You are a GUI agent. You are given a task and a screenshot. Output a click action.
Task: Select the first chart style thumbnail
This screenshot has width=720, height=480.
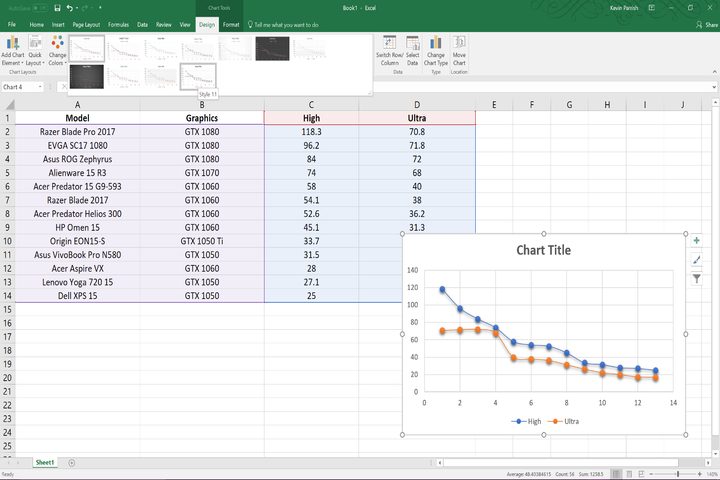tap(87, 48)
